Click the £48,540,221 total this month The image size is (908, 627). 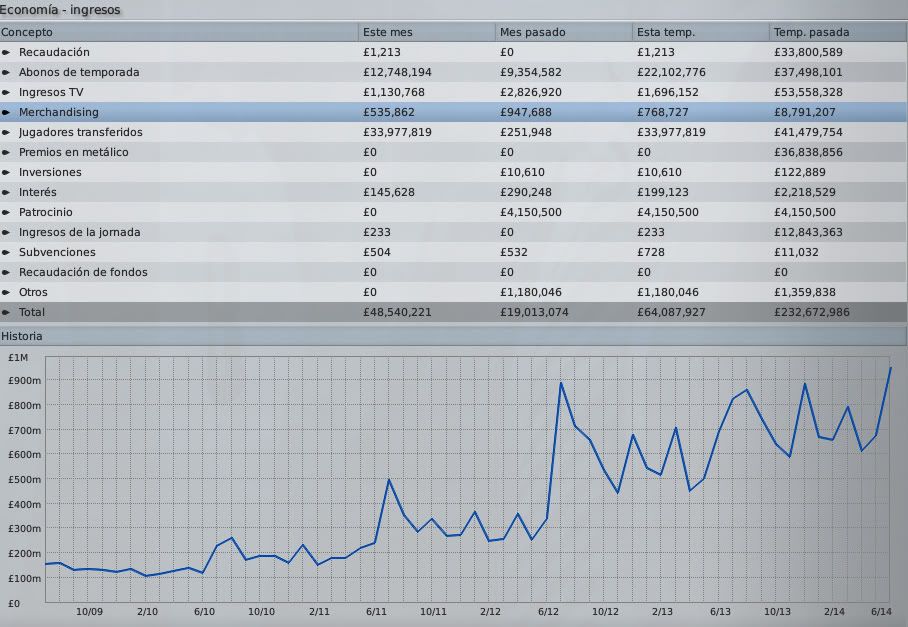[x=397, y=312]
